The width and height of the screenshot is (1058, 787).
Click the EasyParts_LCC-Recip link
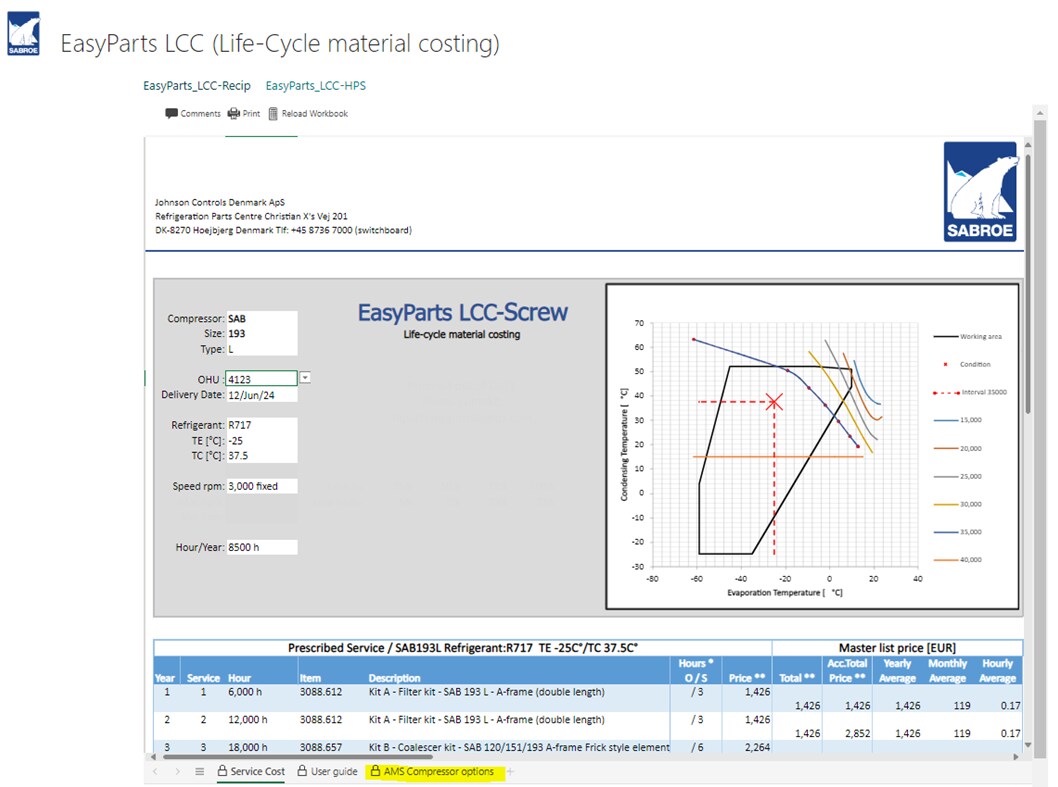[x=196, y=85]
